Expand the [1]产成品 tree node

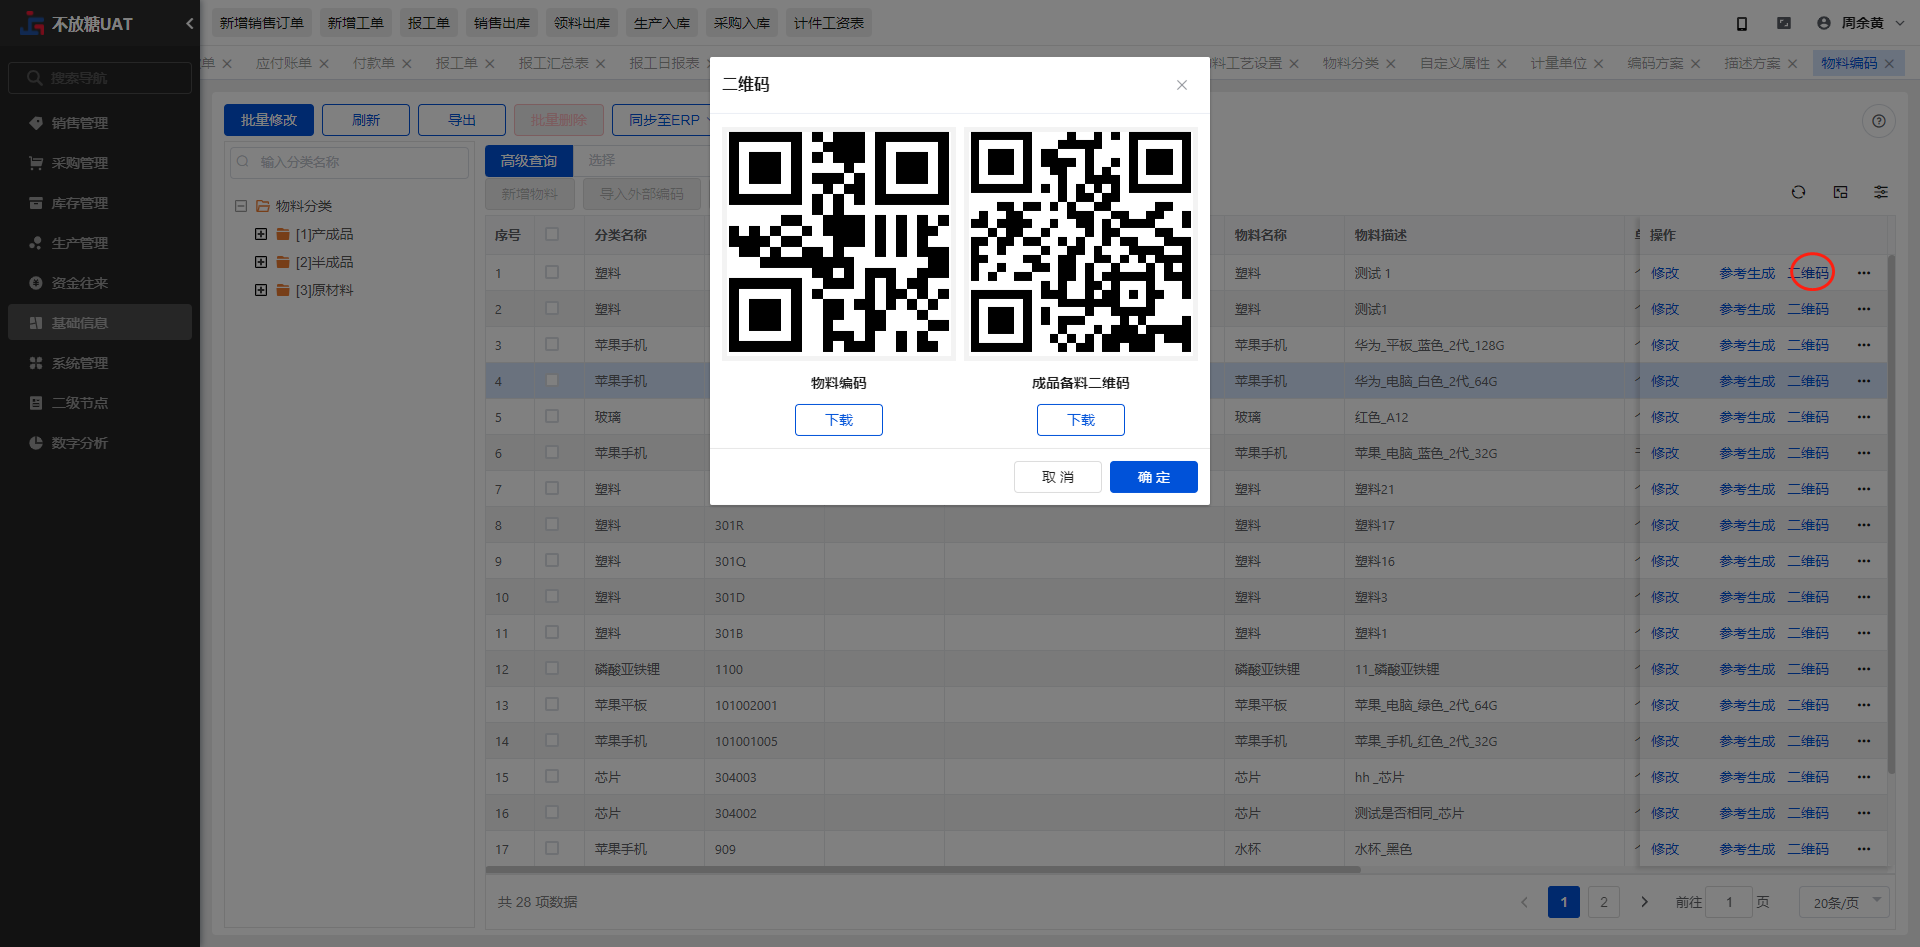(x=261, y=234)
